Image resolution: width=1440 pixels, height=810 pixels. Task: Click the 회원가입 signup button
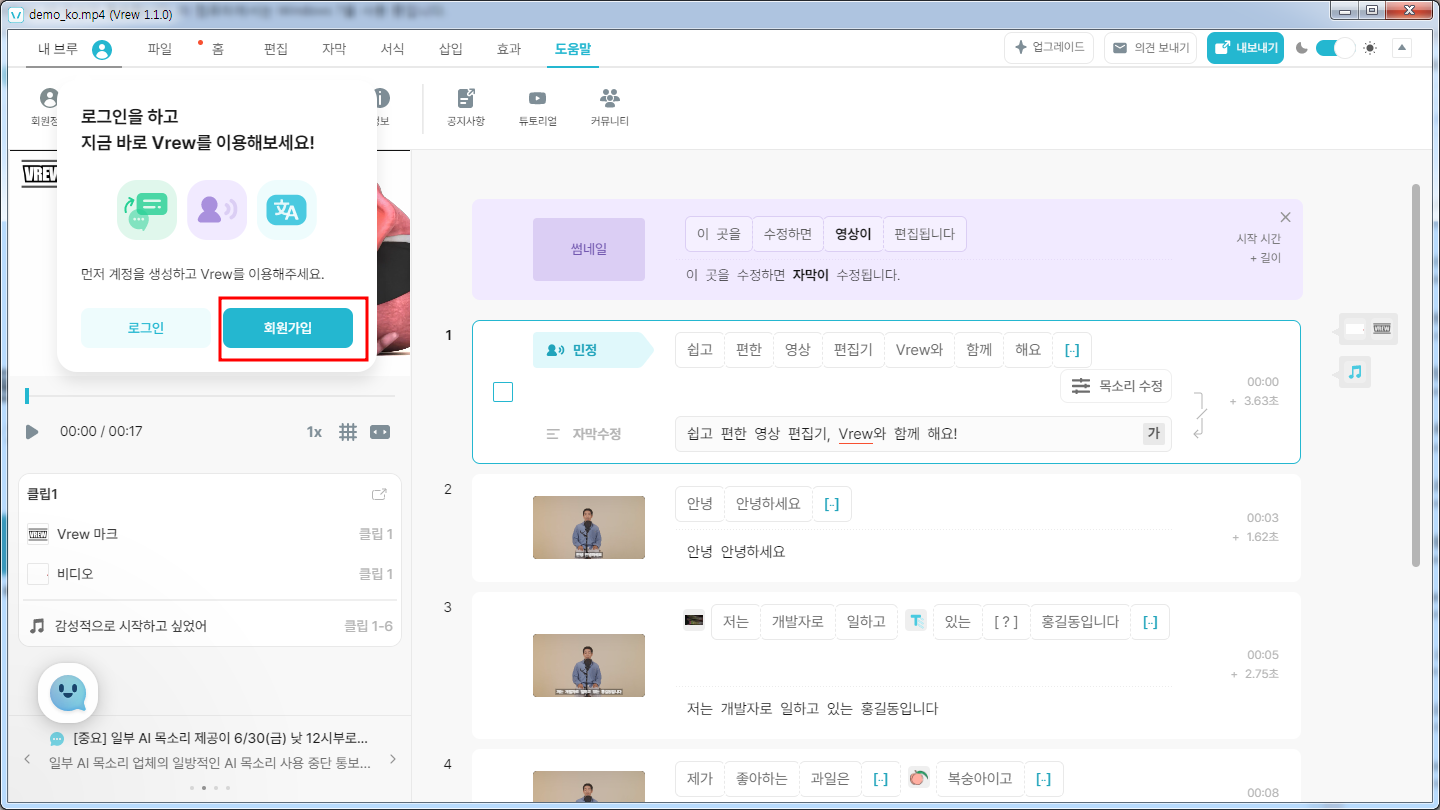click(x=288, y=327)
